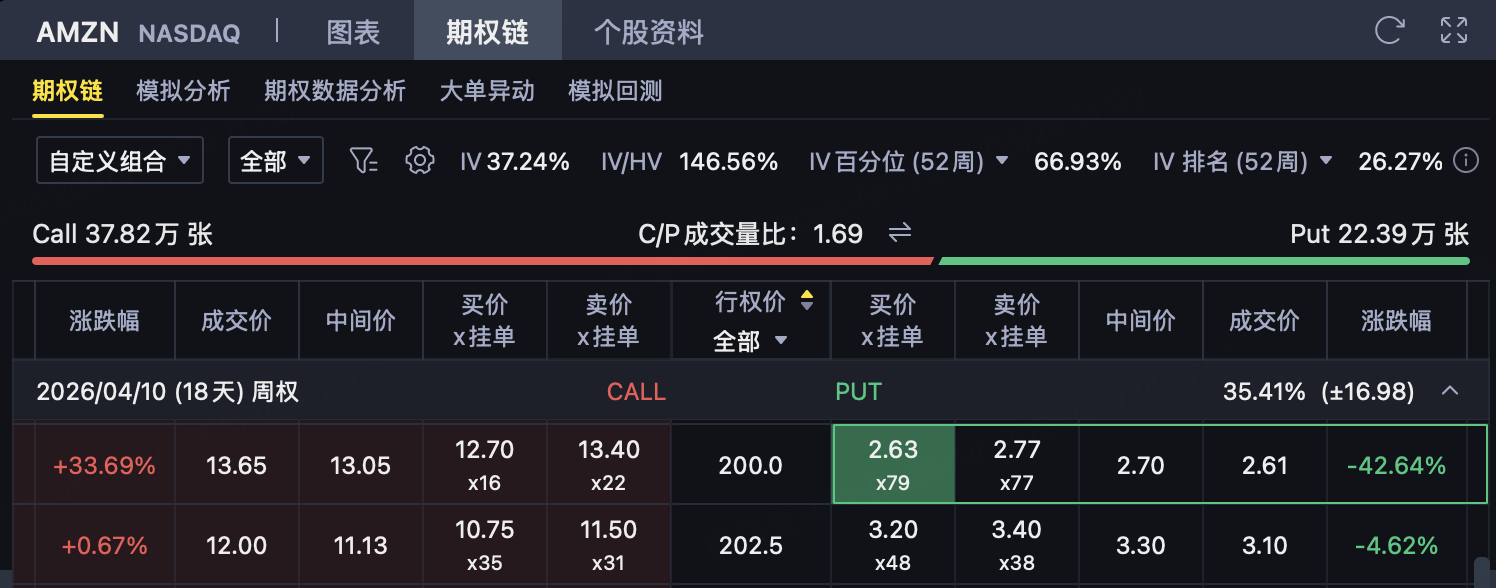The image size is (1496, 588).
Task: Collapse the 2026/04/10 expiration row
Action: click(1449, 391)
